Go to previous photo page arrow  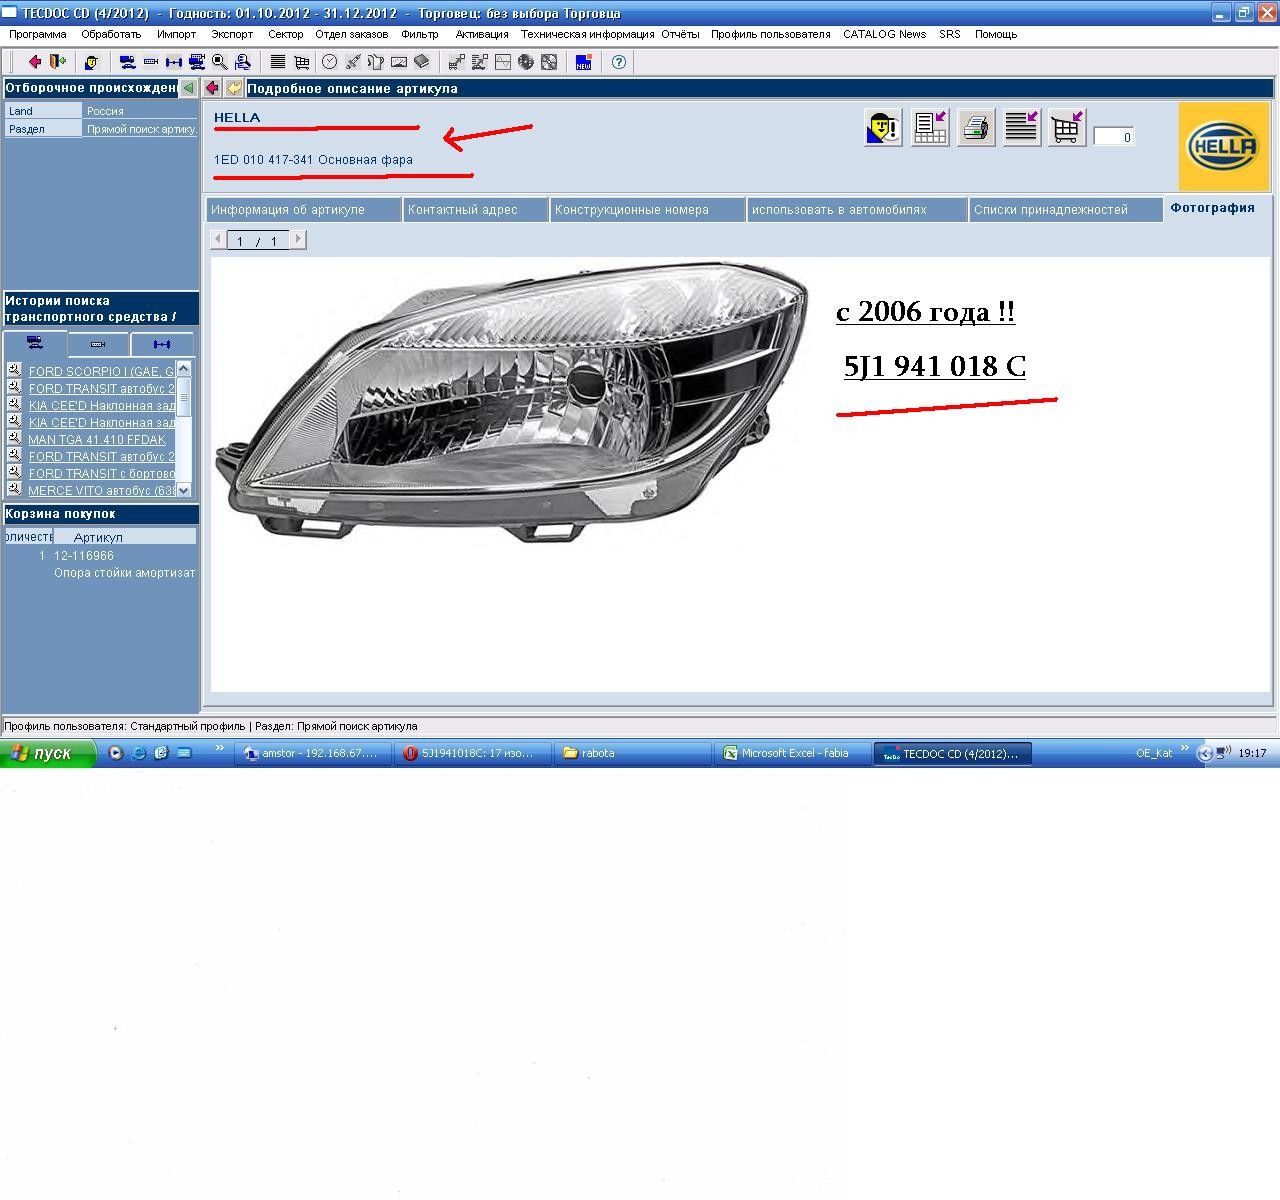coord(218,240)
